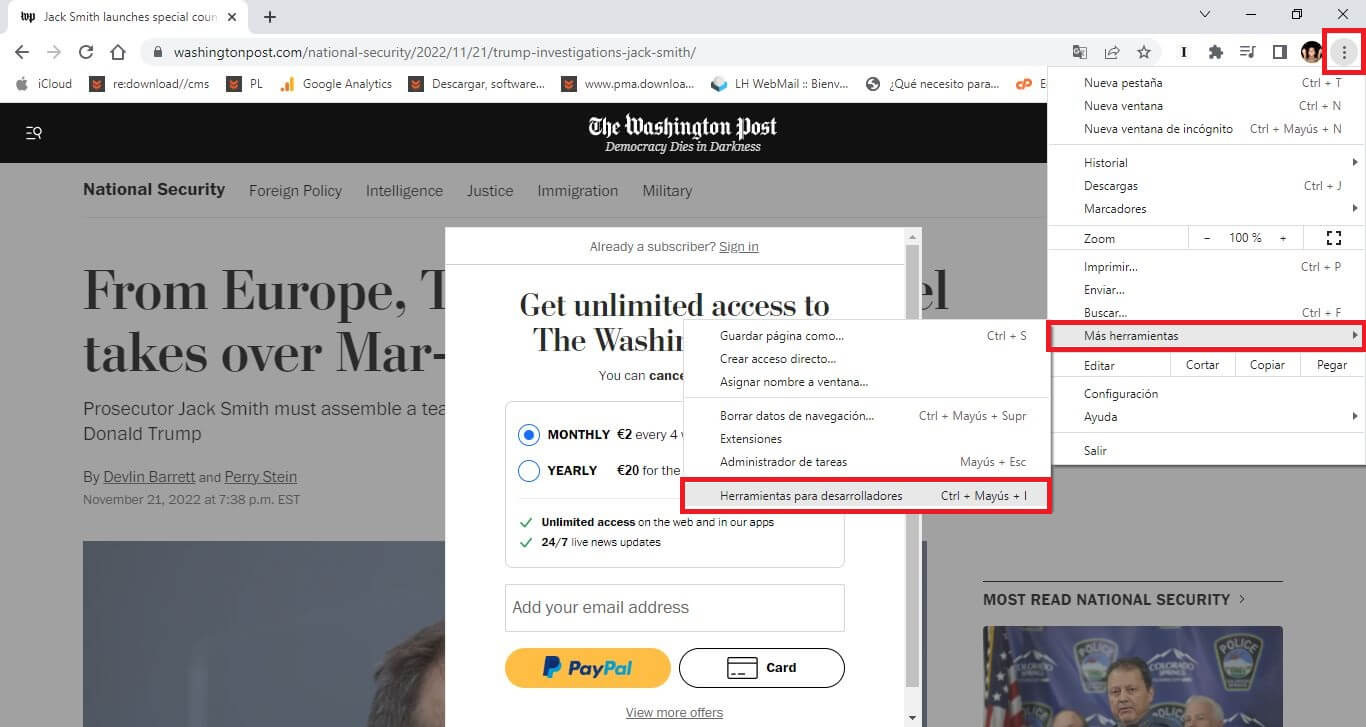1366x727 pixels.
Task: Expand the Marcadores submenu
Action: (x=1206, y=209)
